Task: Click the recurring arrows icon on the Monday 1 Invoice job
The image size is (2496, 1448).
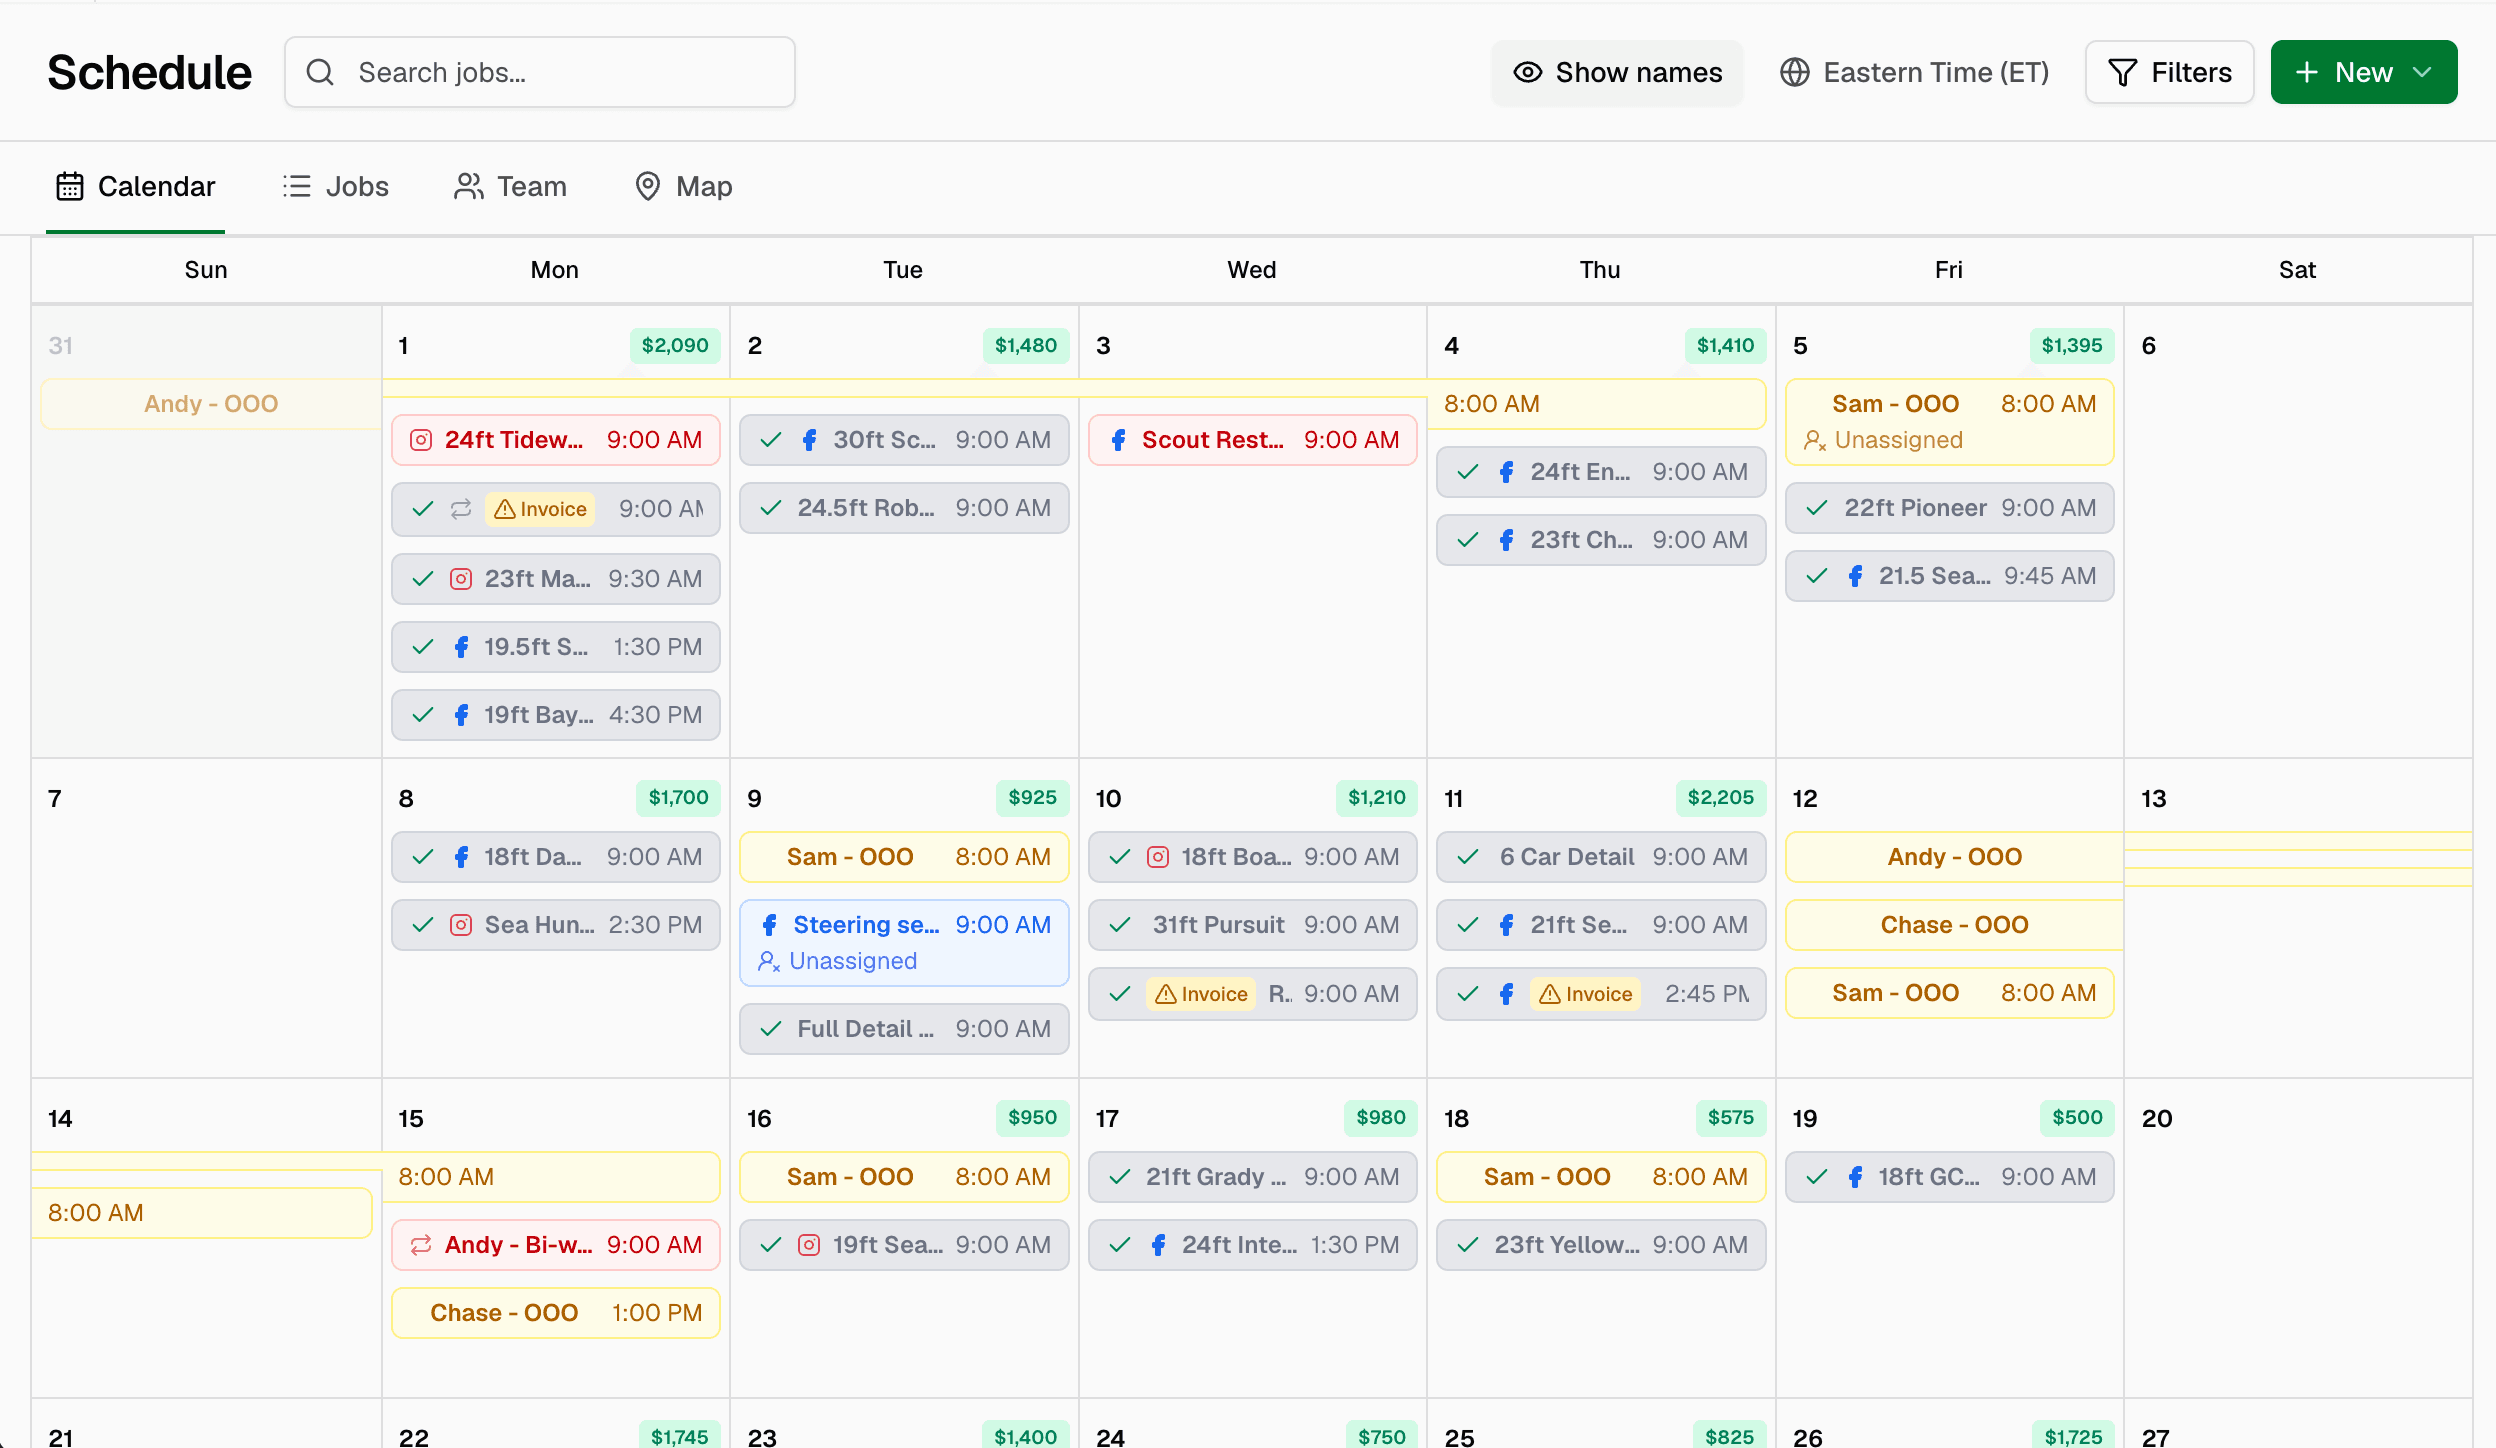Action: pyautogui.click(x=461, y=509)
